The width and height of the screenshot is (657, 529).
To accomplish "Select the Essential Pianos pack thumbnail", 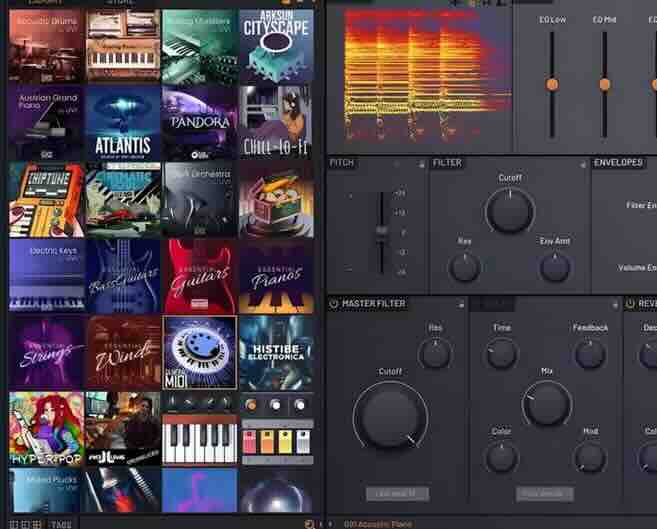I will pyautogui.click(x=276, y=276).
